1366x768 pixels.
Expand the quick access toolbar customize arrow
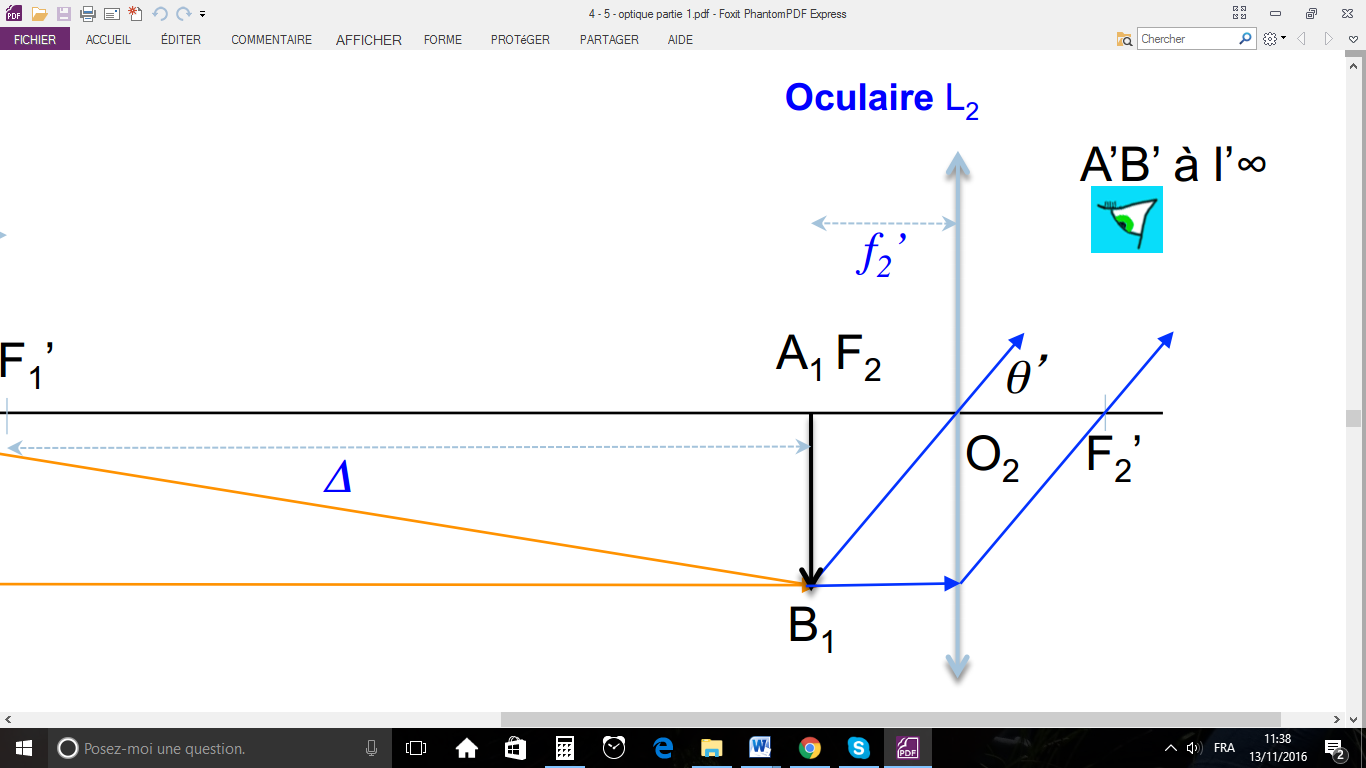click(203, 14)
